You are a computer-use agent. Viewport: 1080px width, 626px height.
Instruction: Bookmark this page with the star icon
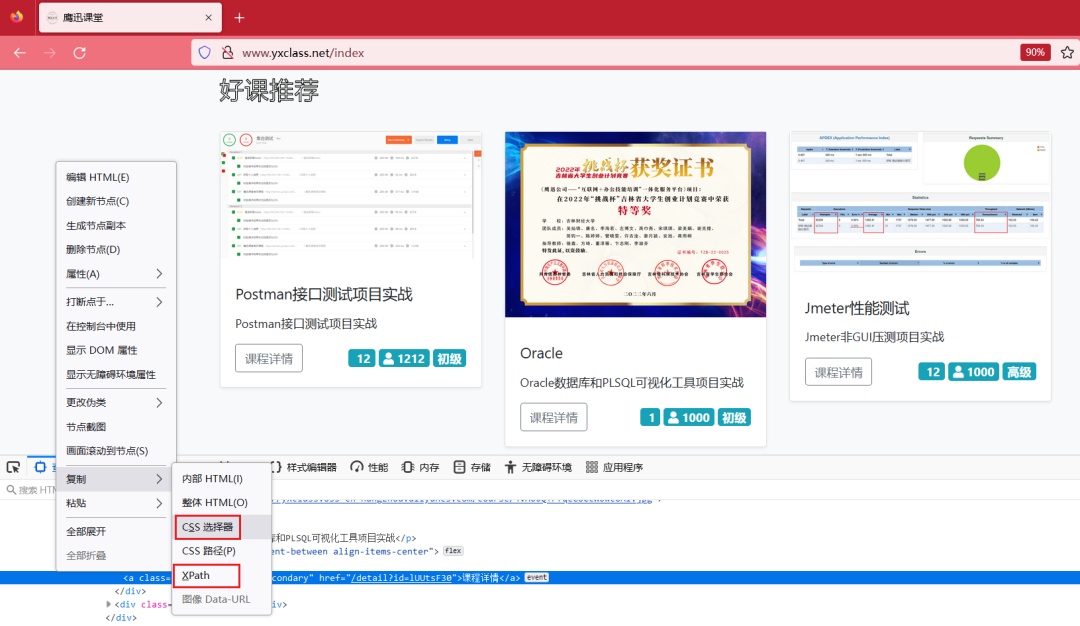[1067, 52]
